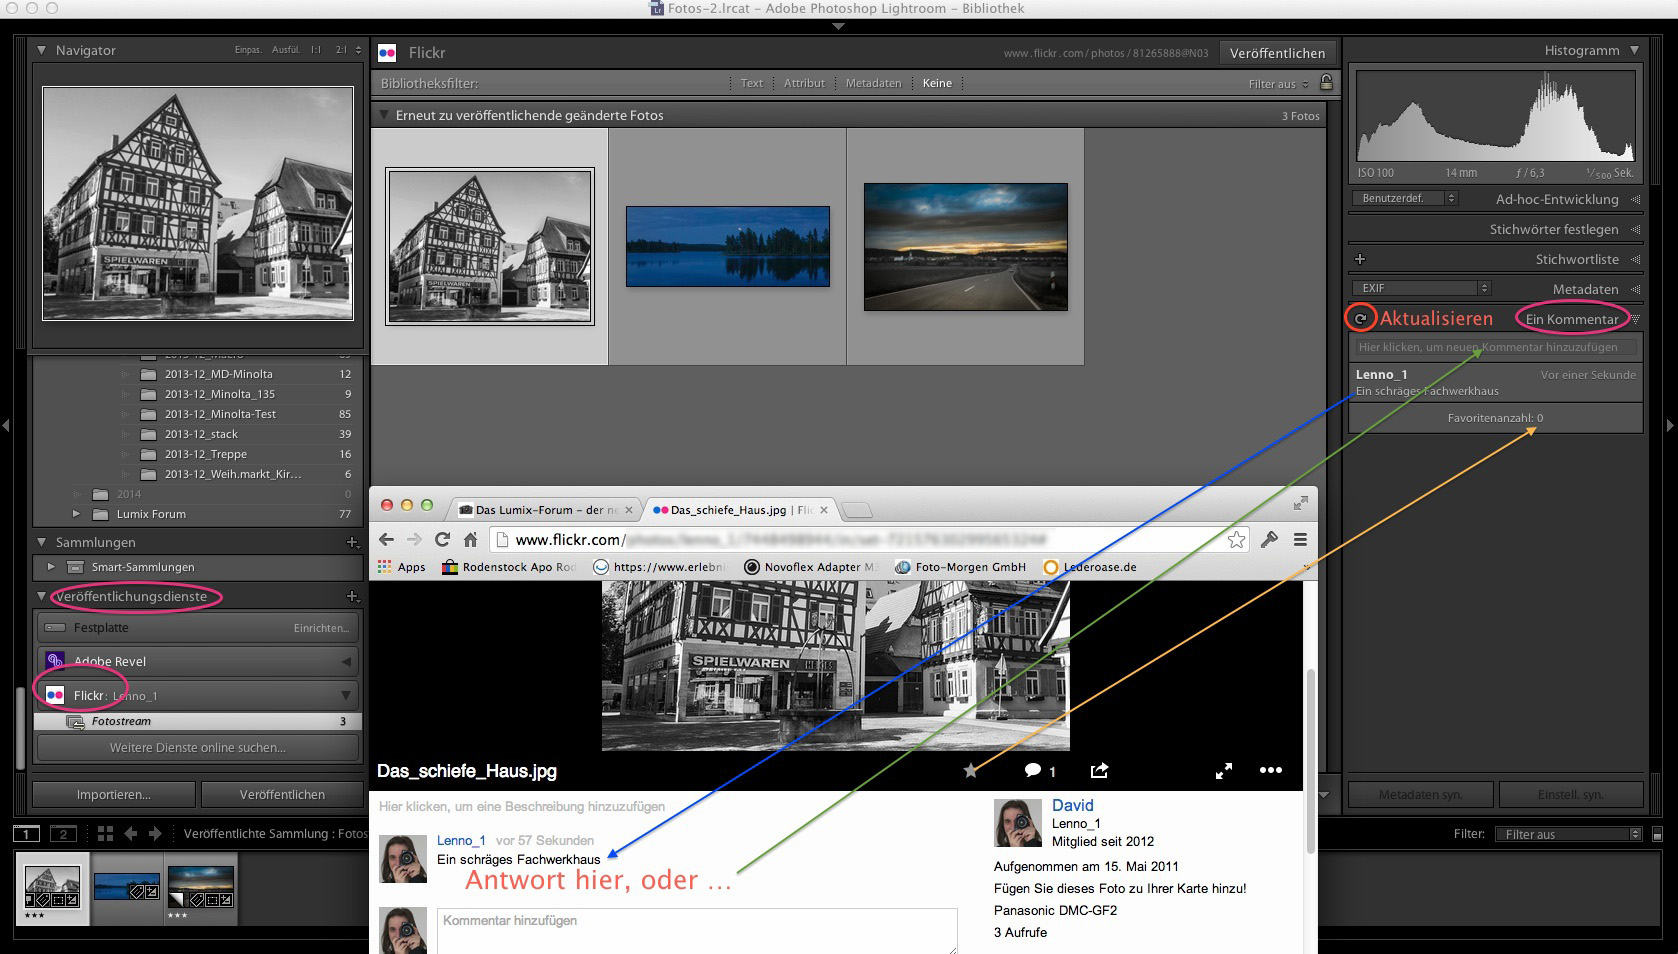Collapse the Flickr publish service

(346, 695)
